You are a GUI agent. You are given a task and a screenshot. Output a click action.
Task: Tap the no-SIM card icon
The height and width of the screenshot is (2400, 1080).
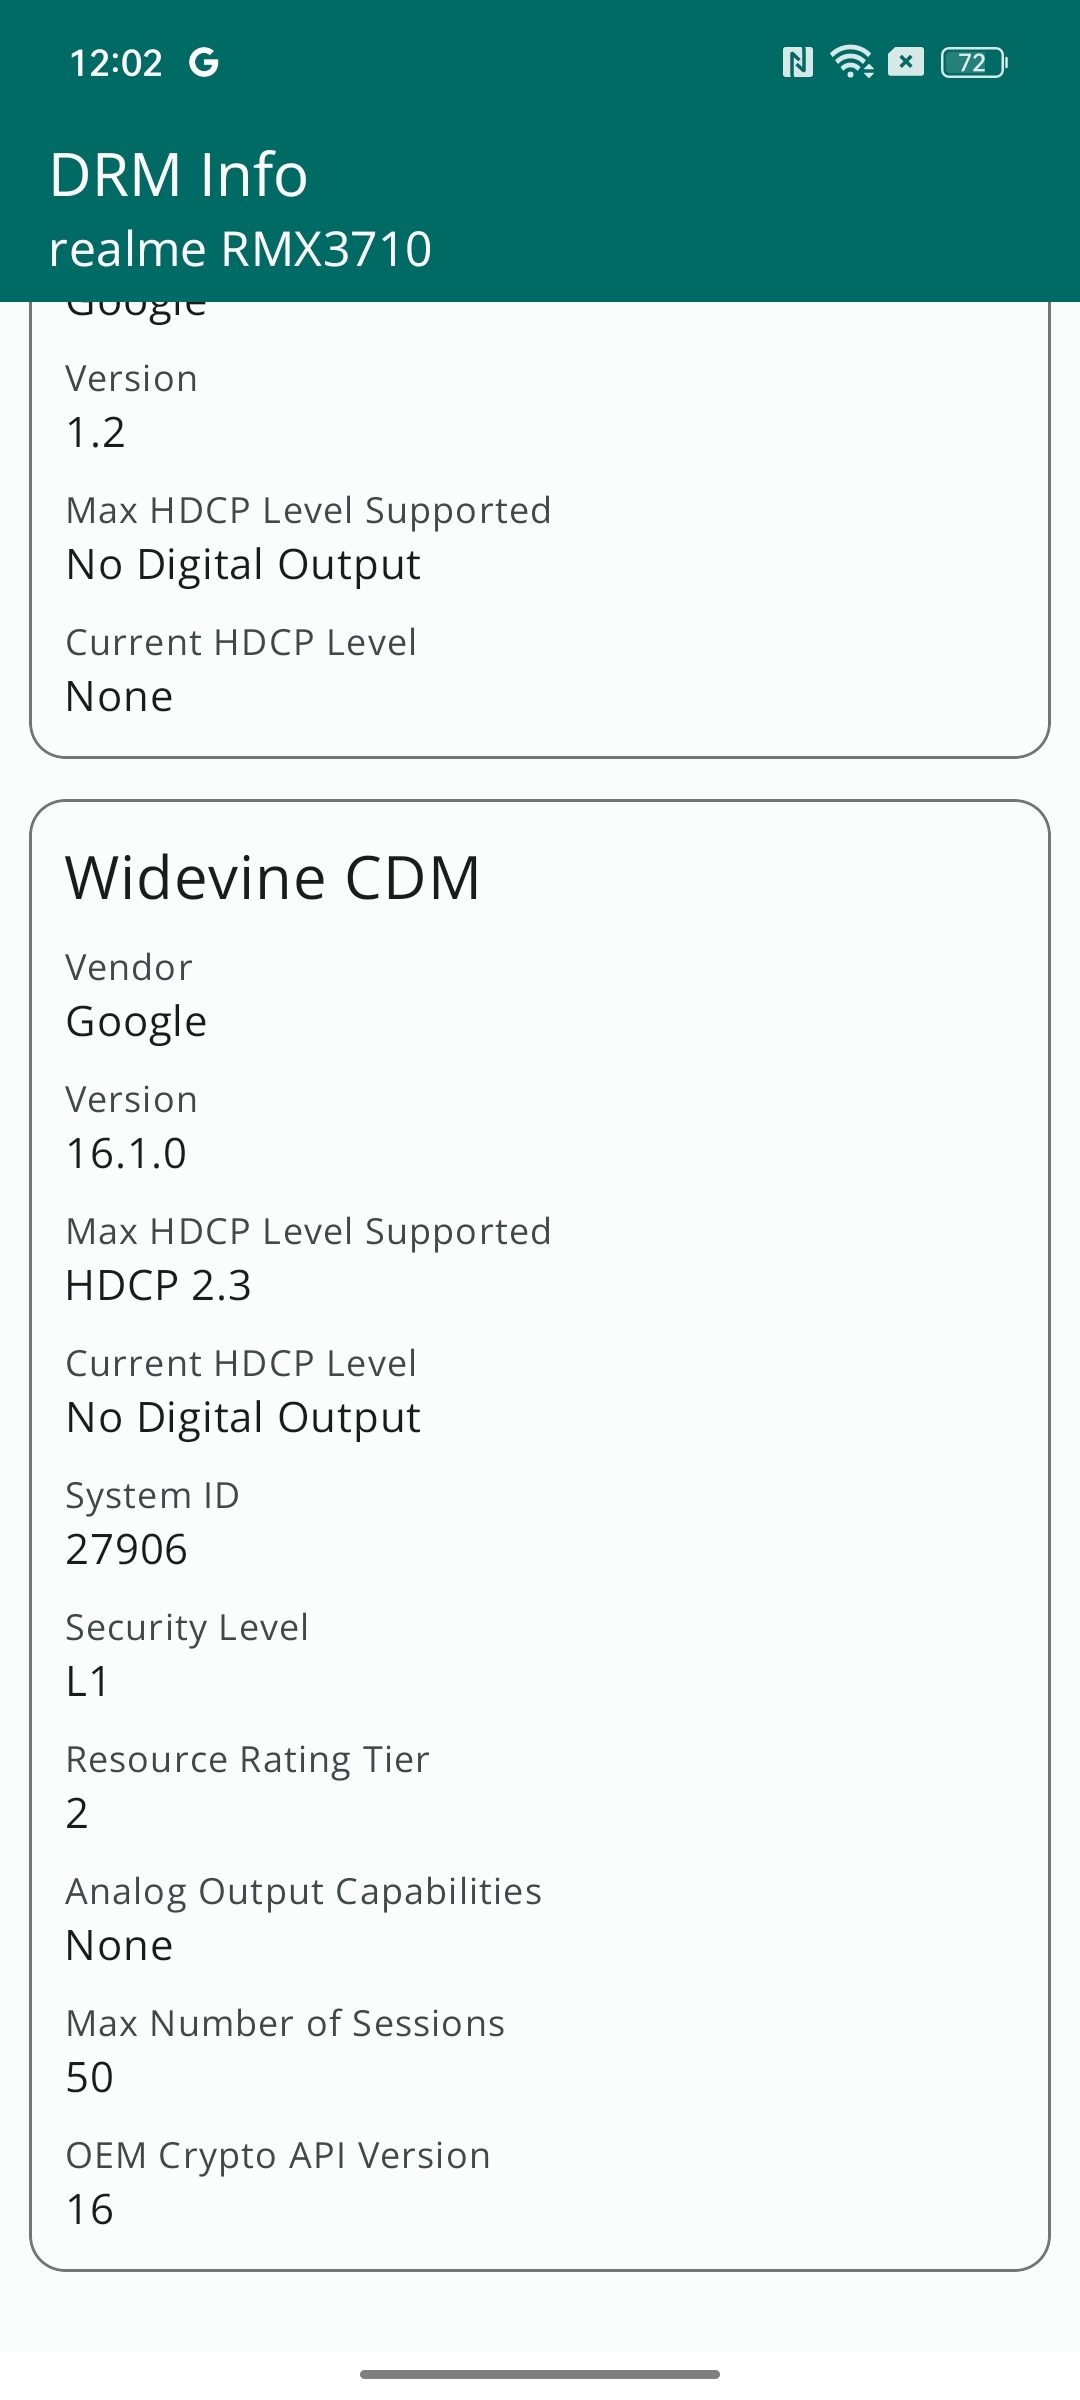tap(906, 62)
